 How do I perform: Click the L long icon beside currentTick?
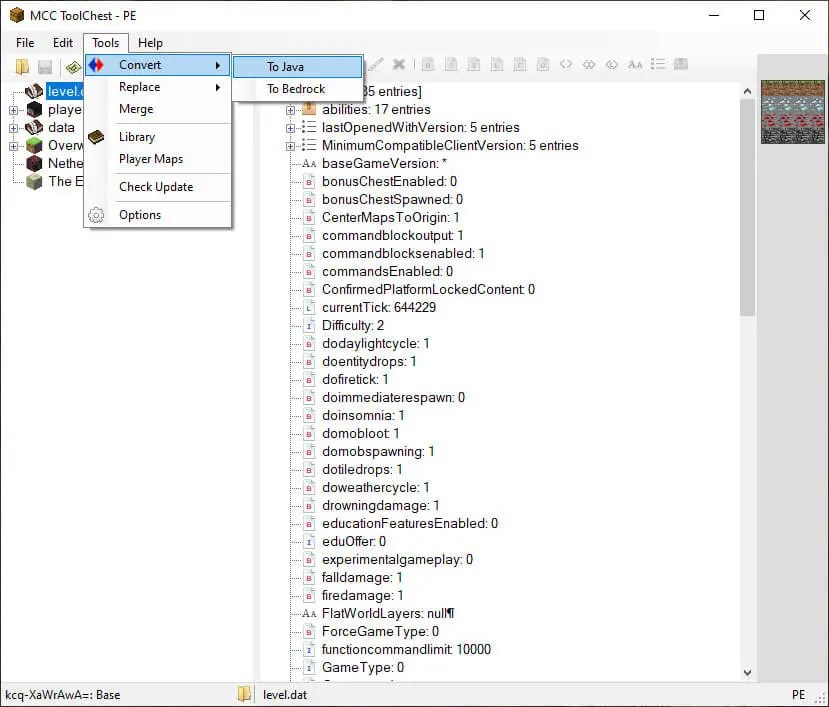point(309,308)
